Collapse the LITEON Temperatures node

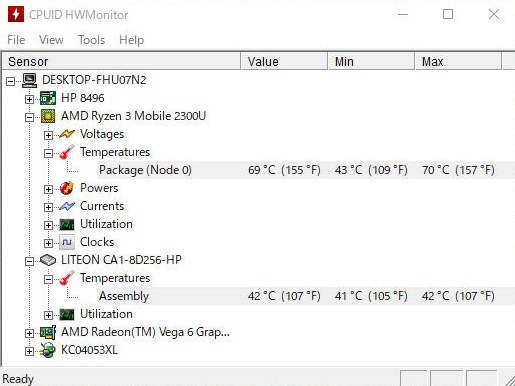(x=48, y=279)
